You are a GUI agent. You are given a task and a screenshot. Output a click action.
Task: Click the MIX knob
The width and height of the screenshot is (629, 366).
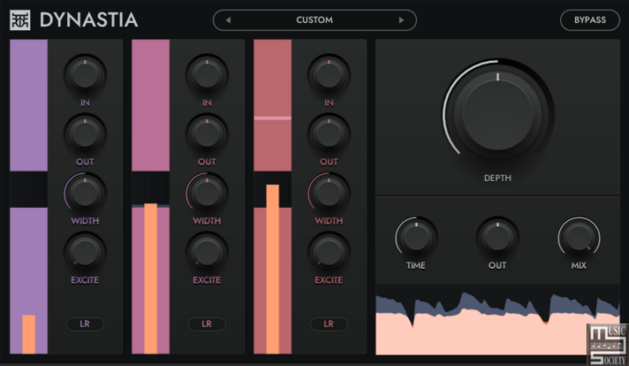pyautogui.click(x=579, y=237)
